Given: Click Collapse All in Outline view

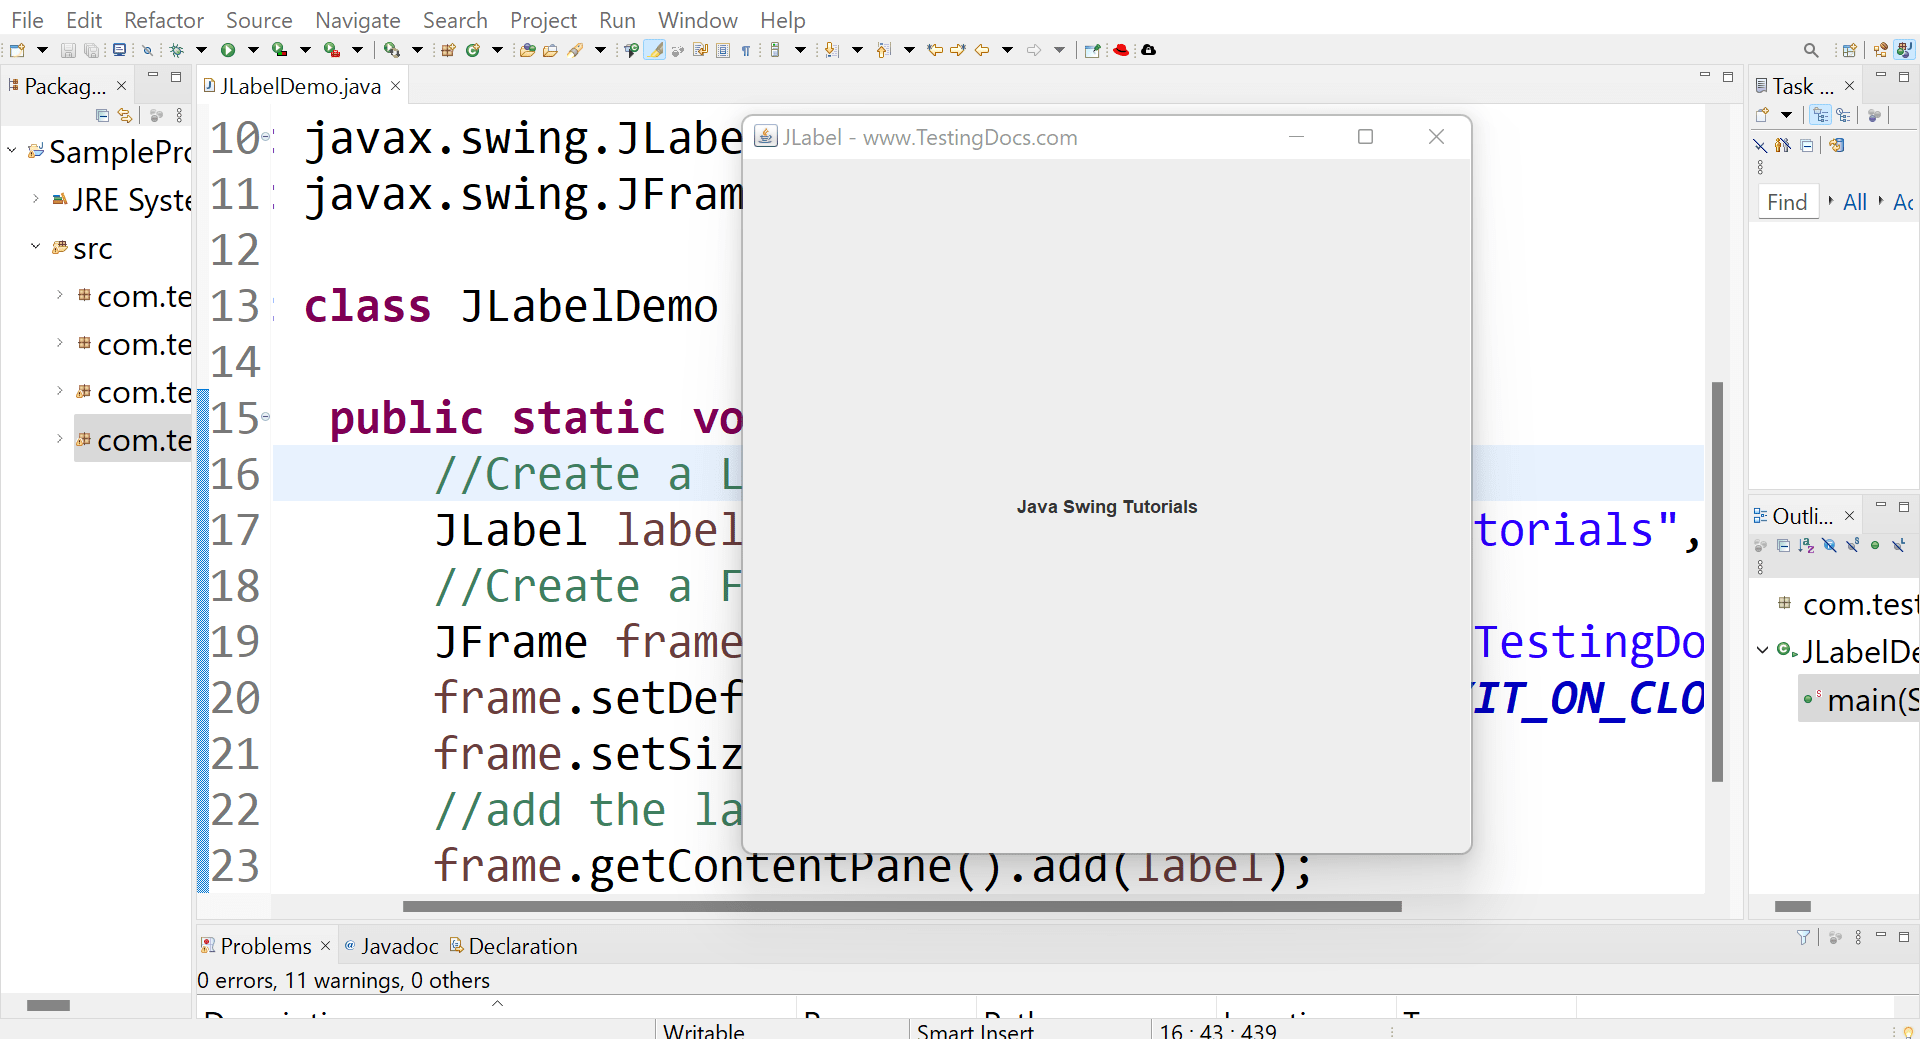Looking at the screenshot, I should coord(1783,545).
